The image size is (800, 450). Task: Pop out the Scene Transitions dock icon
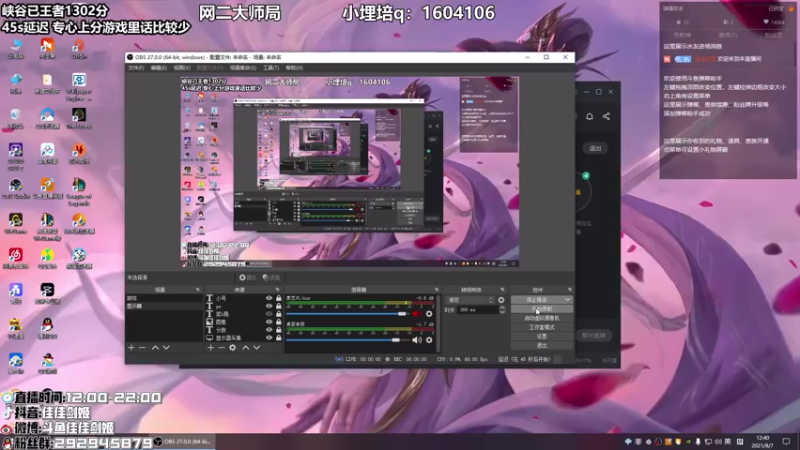(503, 290)
